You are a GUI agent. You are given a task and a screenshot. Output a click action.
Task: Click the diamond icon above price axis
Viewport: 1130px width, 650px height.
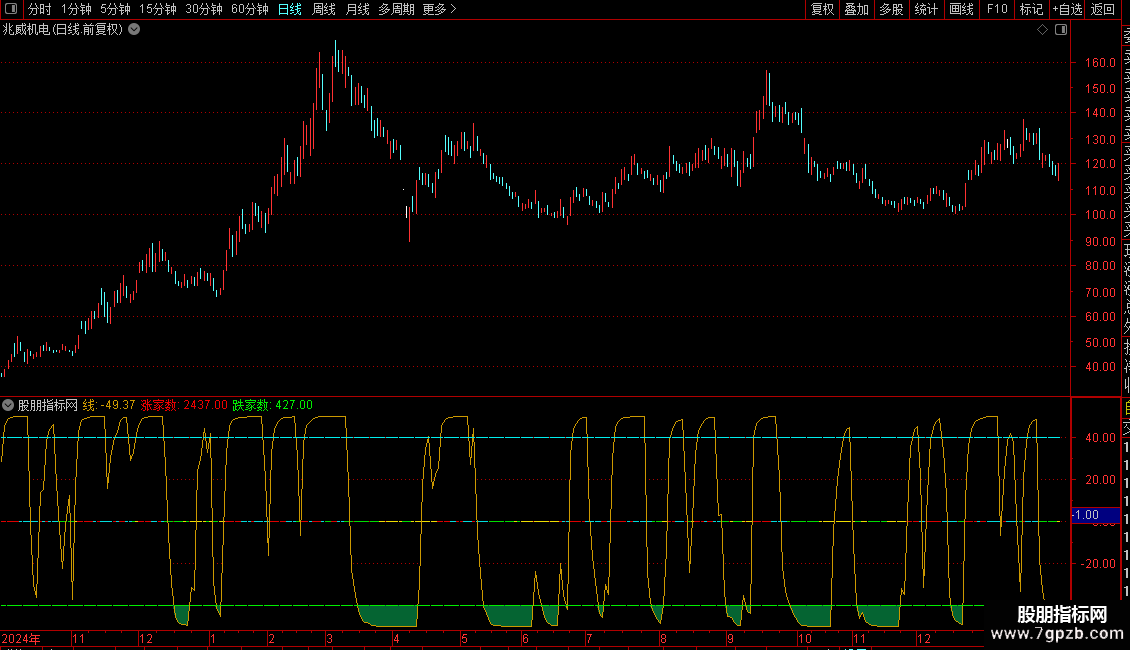coord(1042,30)
